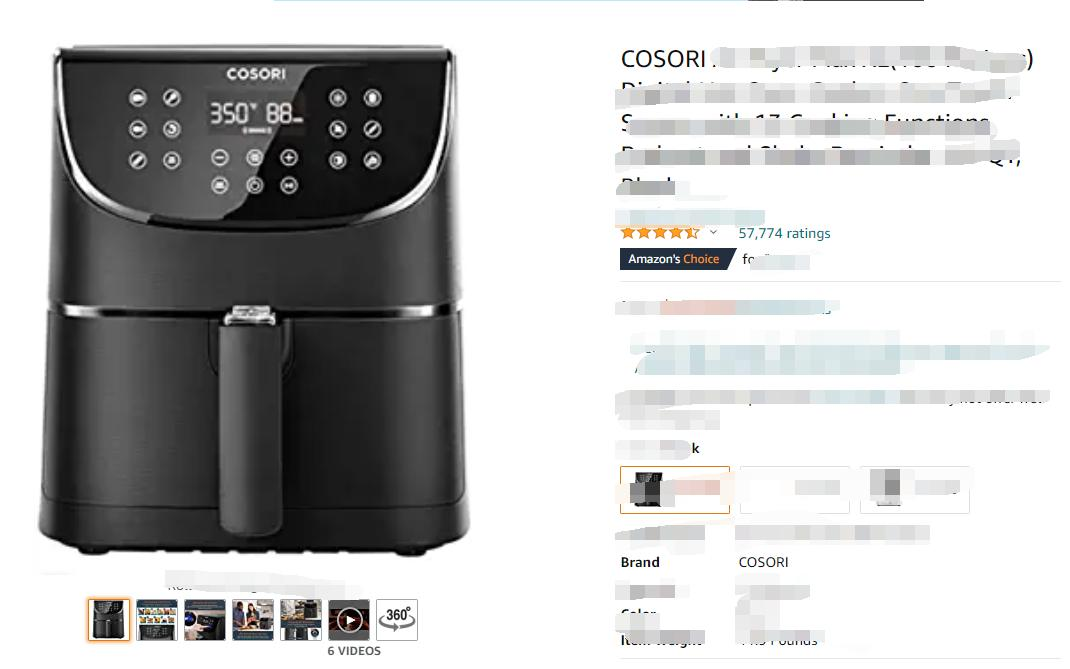The width and height of the screenshot is (1070, 669).
Task: Show the finger touching display thumbnail
Action: (205, 620)
